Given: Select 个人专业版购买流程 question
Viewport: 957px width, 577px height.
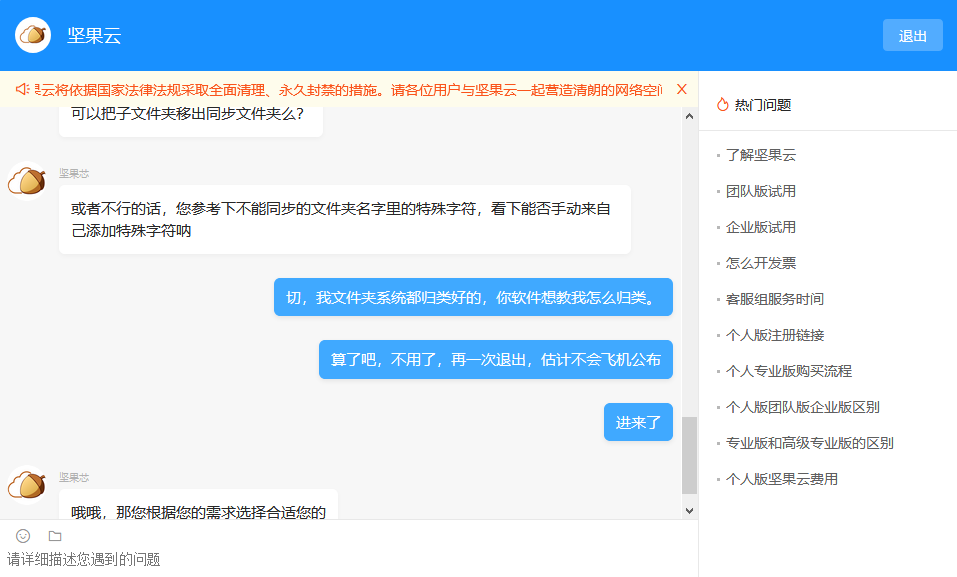Looking at the screenshot, I should tap(789, 371).
